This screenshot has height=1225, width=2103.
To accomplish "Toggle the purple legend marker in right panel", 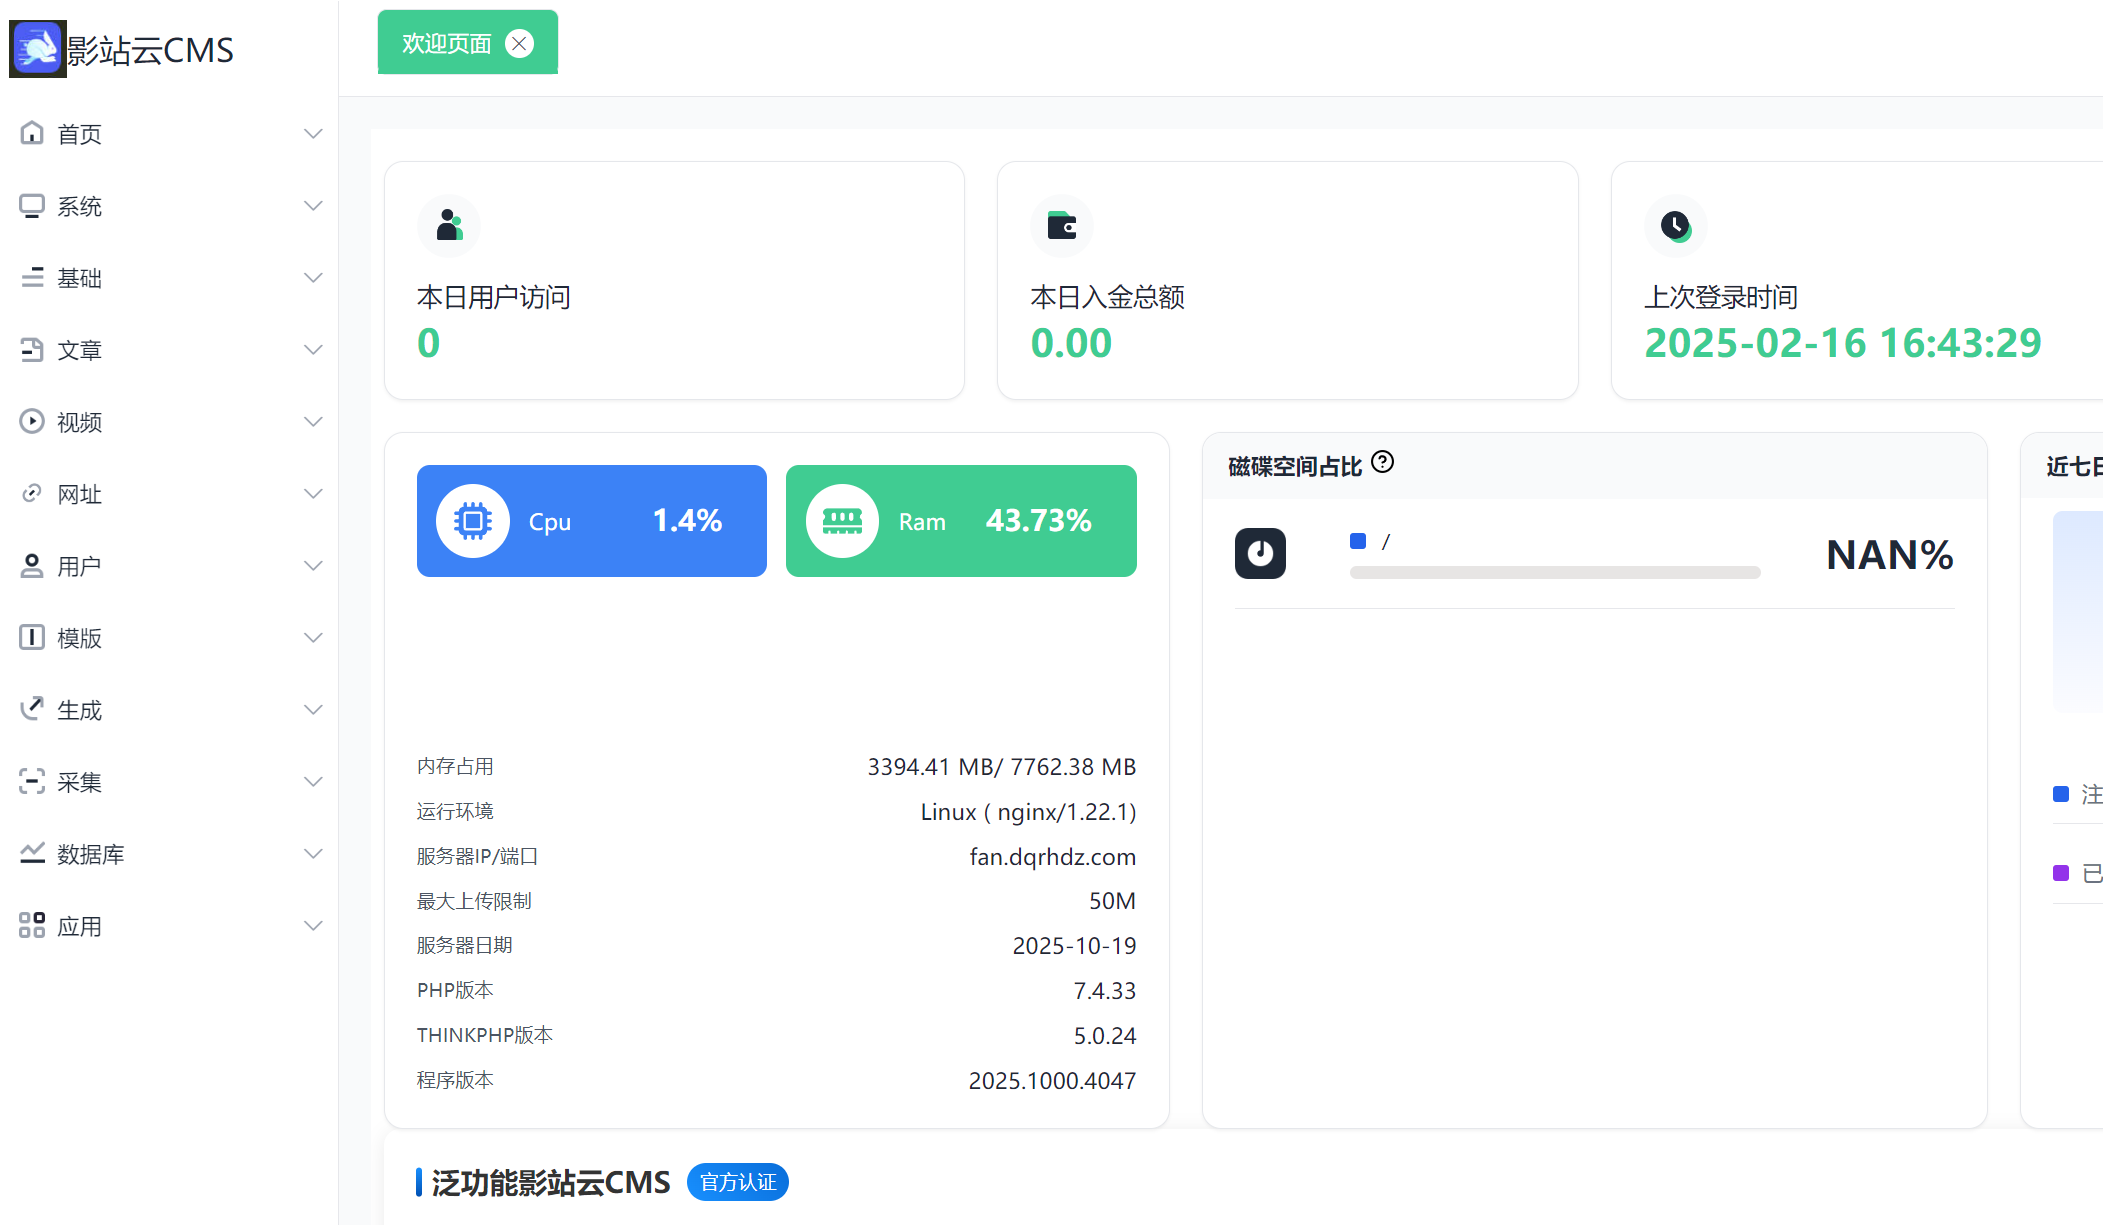I will click(2060, 872).
